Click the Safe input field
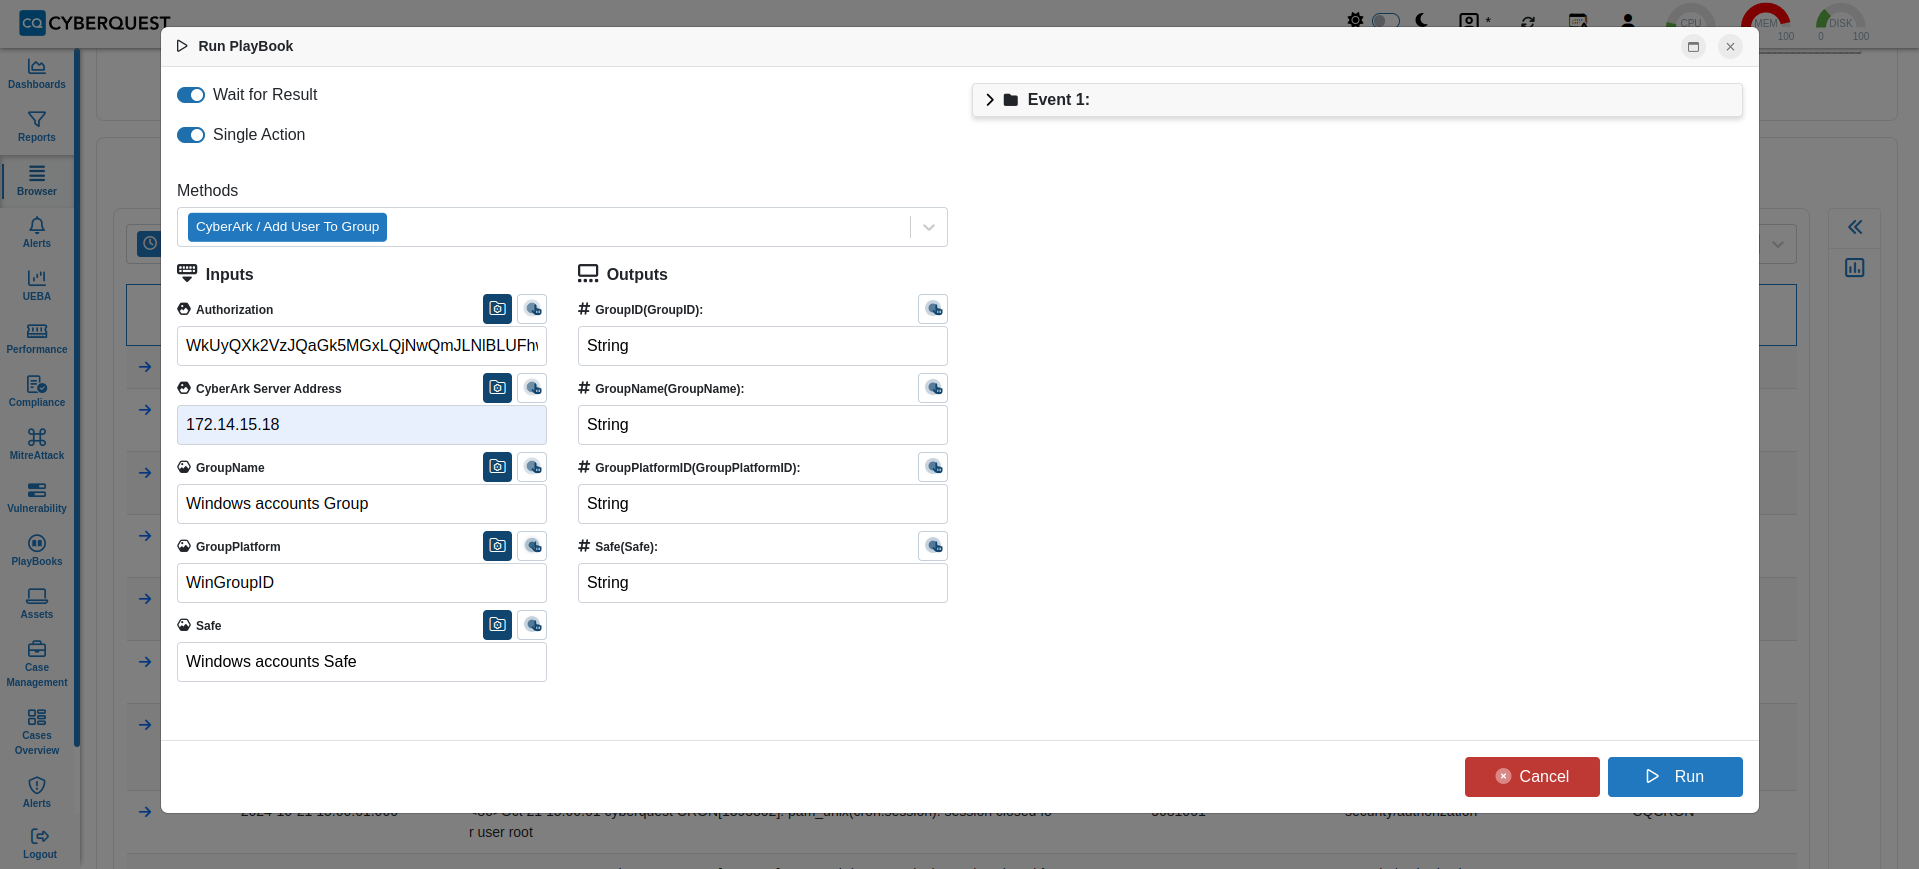Viewport: 1919px width, 869px height. (x=362, y=662)
